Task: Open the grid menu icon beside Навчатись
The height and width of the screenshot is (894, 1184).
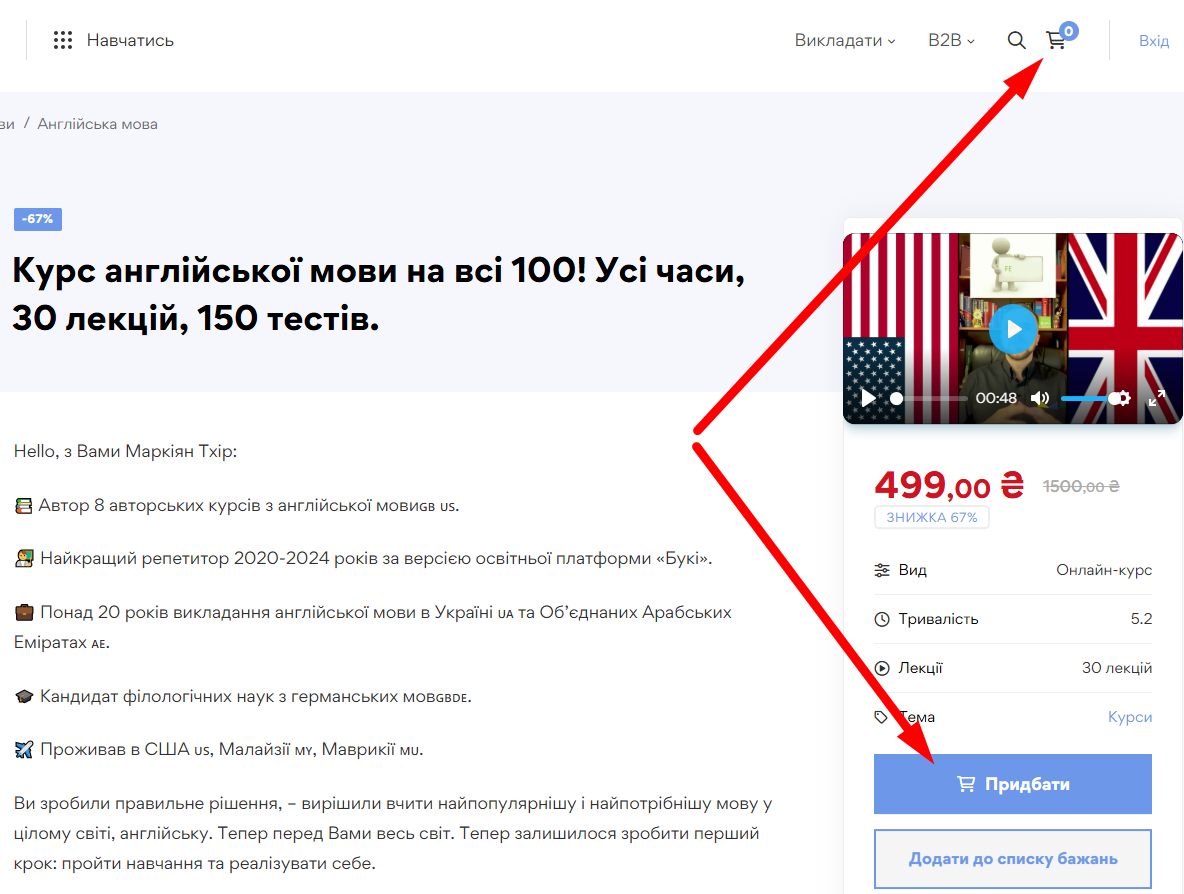Action: click(x=63, y=40)
